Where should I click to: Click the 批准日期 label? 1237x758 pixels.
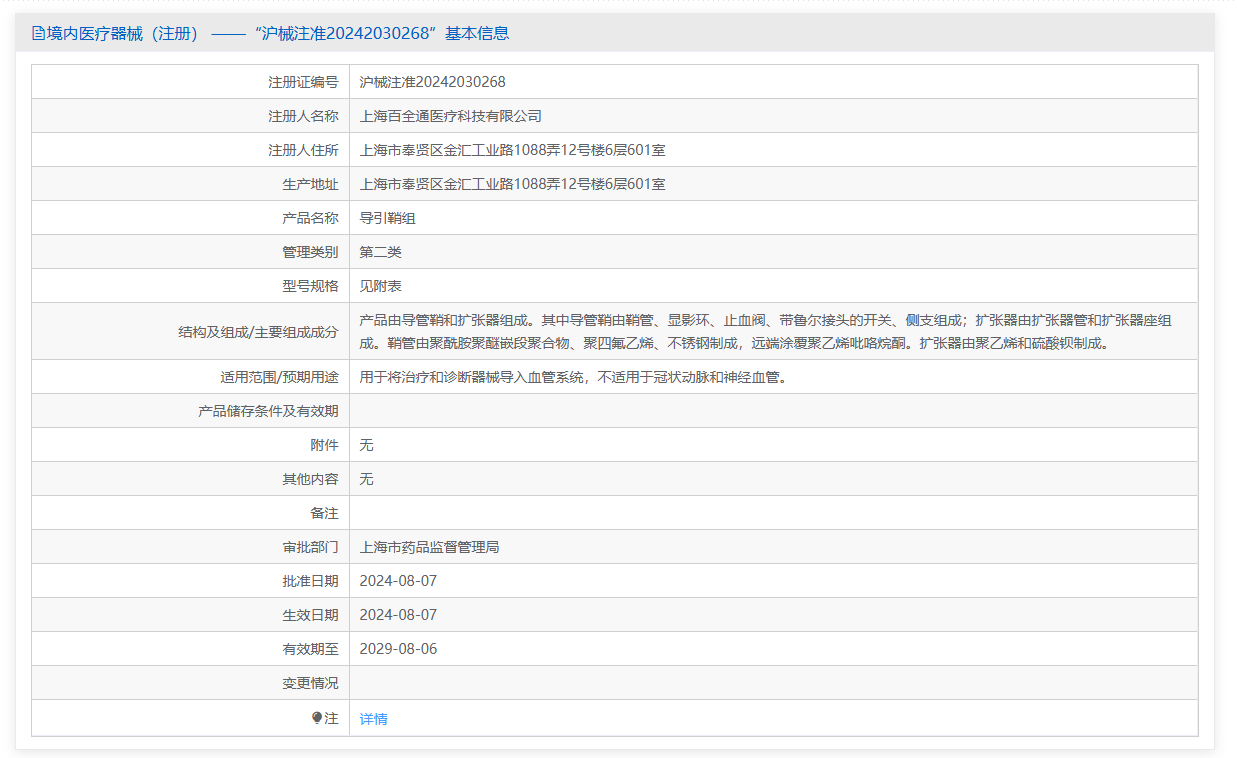310,581
